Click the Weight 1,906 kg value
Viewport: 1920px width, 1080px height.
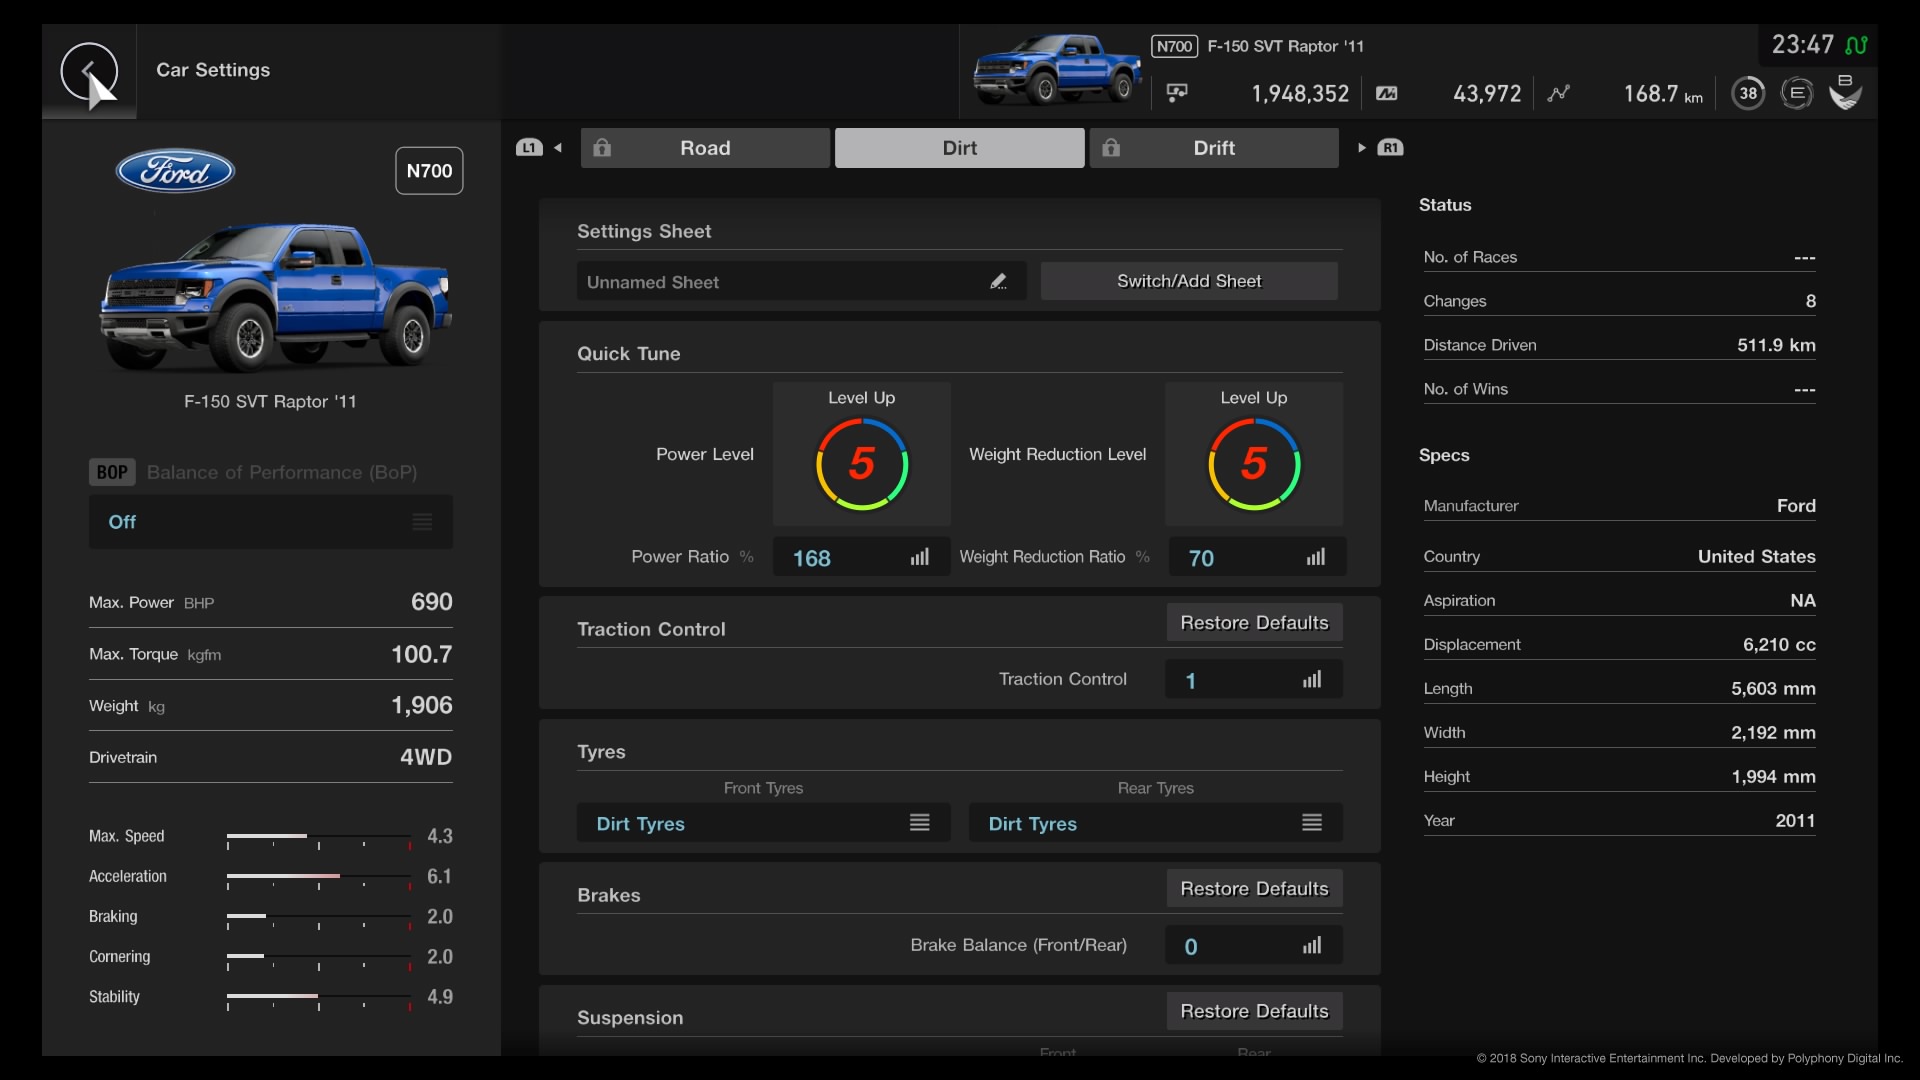point(421,705)
